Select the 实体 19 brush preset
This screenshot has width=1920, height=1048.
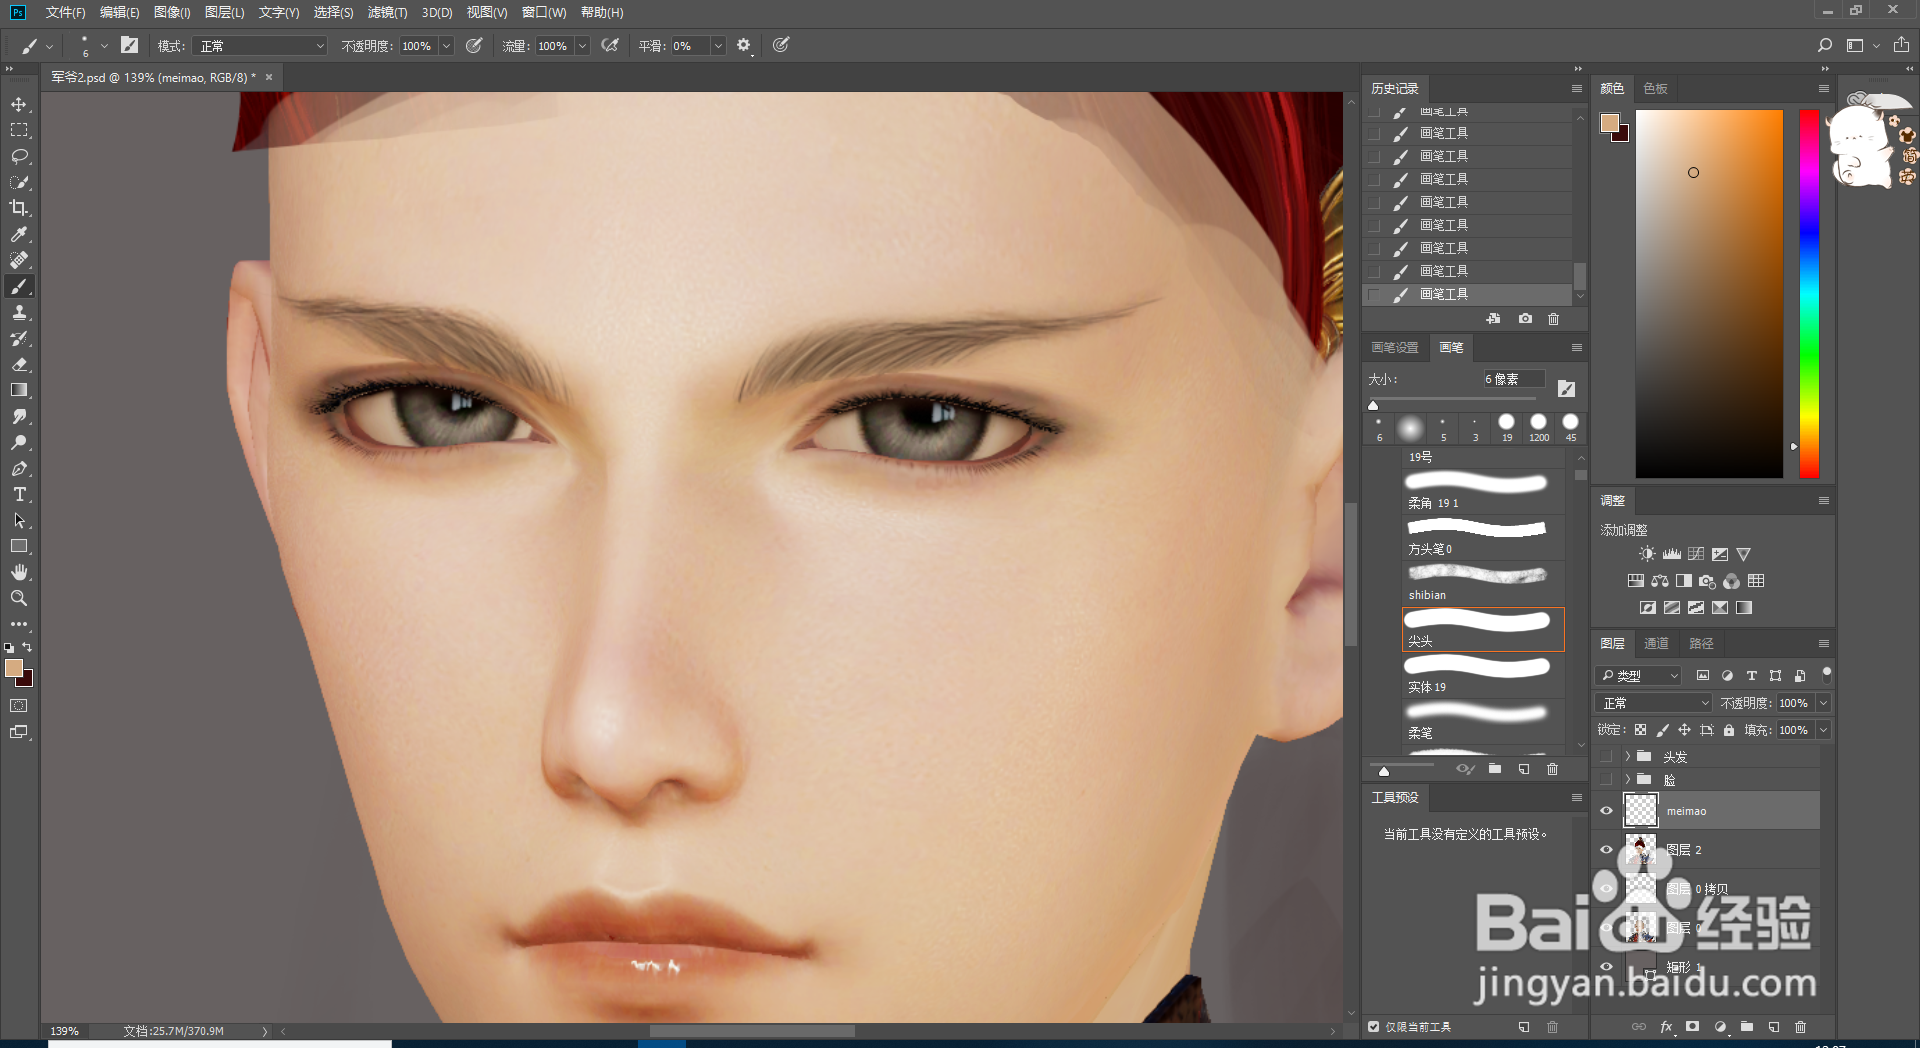pyautogui.click(x=1483, y=676)
